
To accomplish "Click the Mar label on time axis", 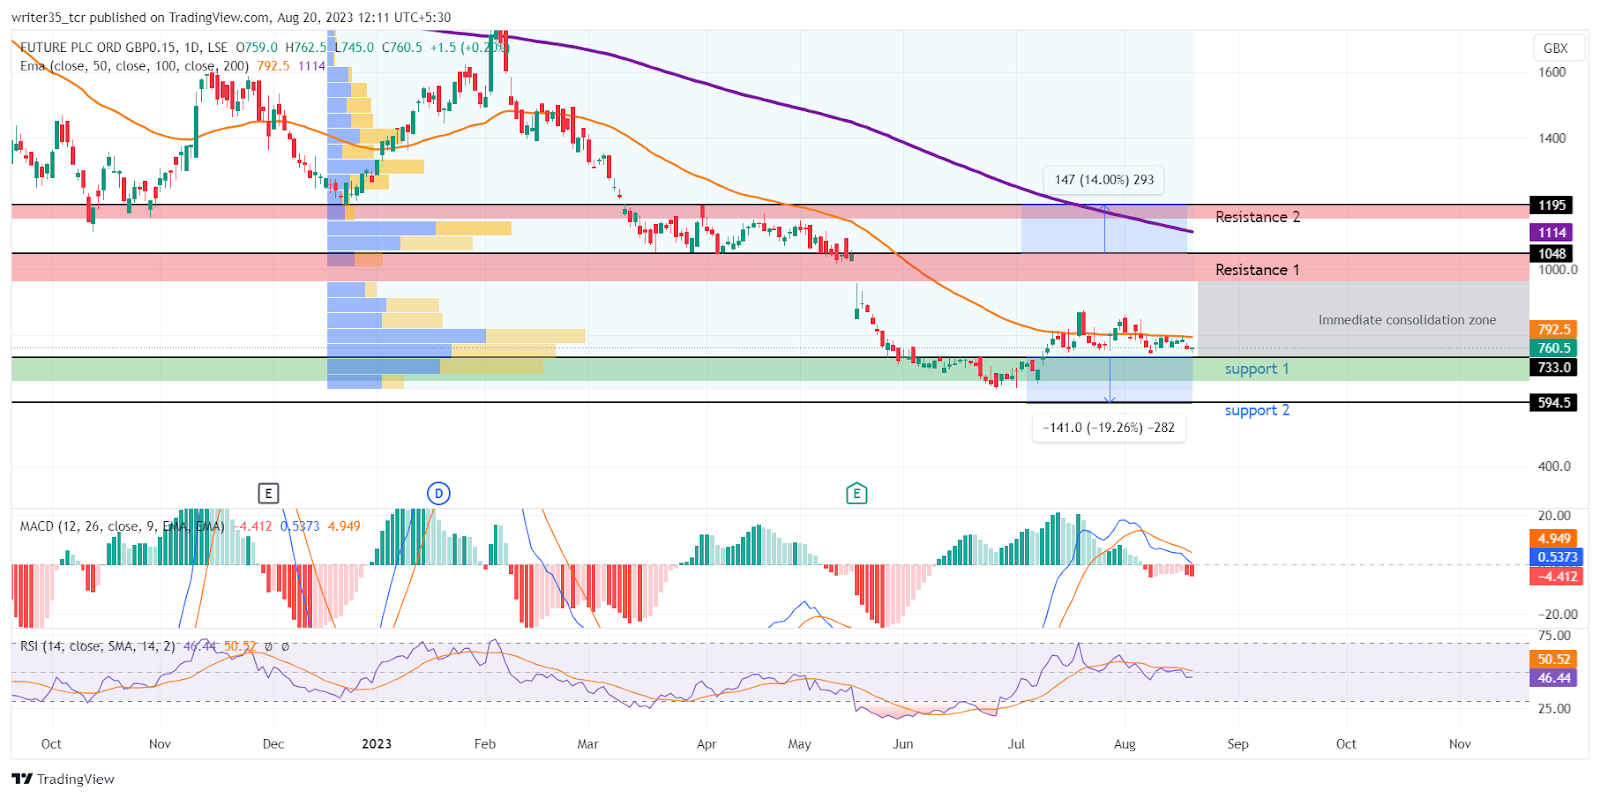I will 588,744.
